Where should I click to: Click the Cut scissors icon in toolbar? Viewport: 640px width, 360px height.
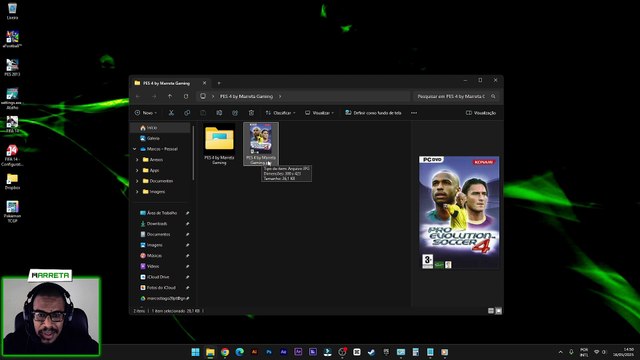point(171,113)
